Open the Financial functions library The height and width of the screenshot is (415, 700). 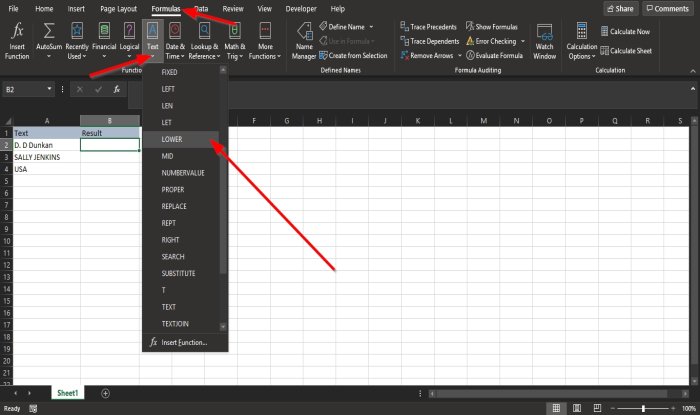(104, 41)
